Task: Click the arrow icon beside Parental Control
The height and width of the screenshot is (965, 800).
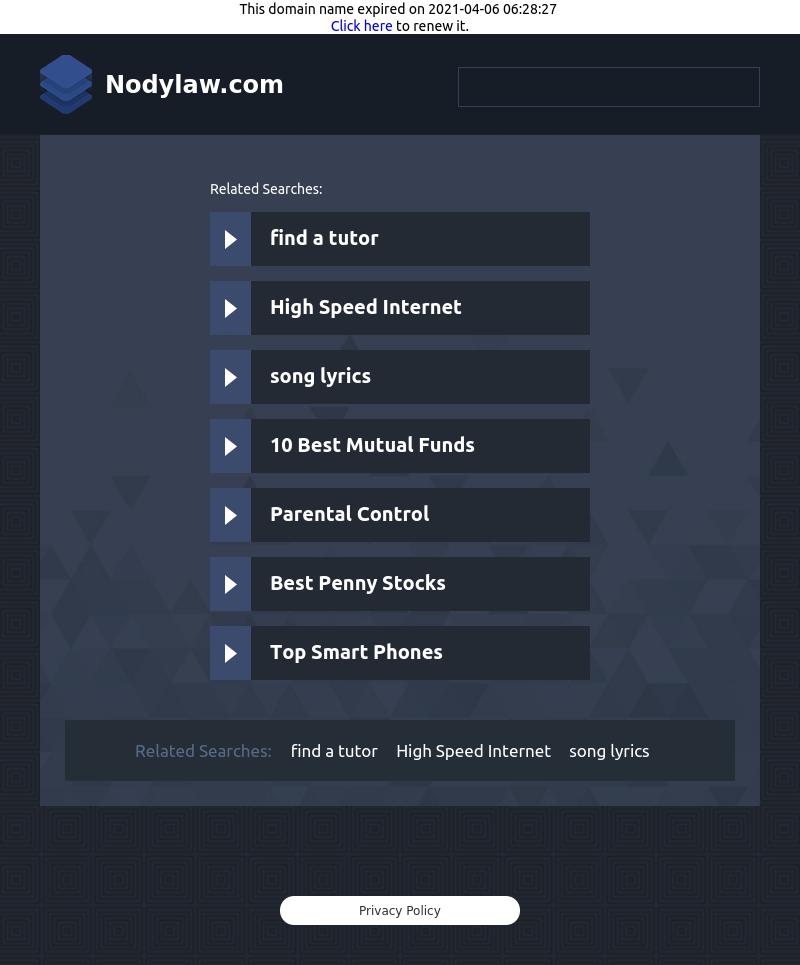Action: tap(230, 515)
